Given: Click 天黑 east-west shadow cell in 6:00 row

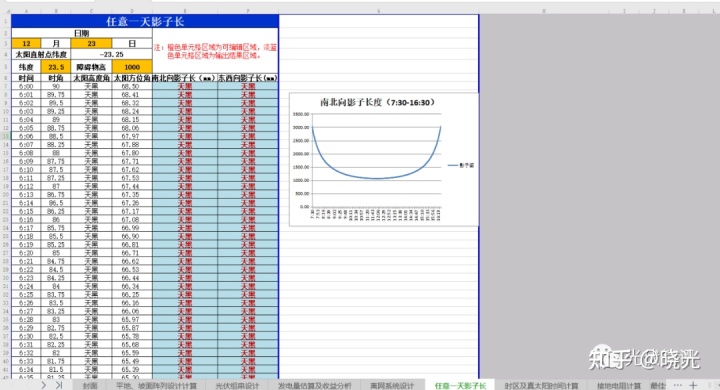Looking at the screenshot, I should pos(248,86).
